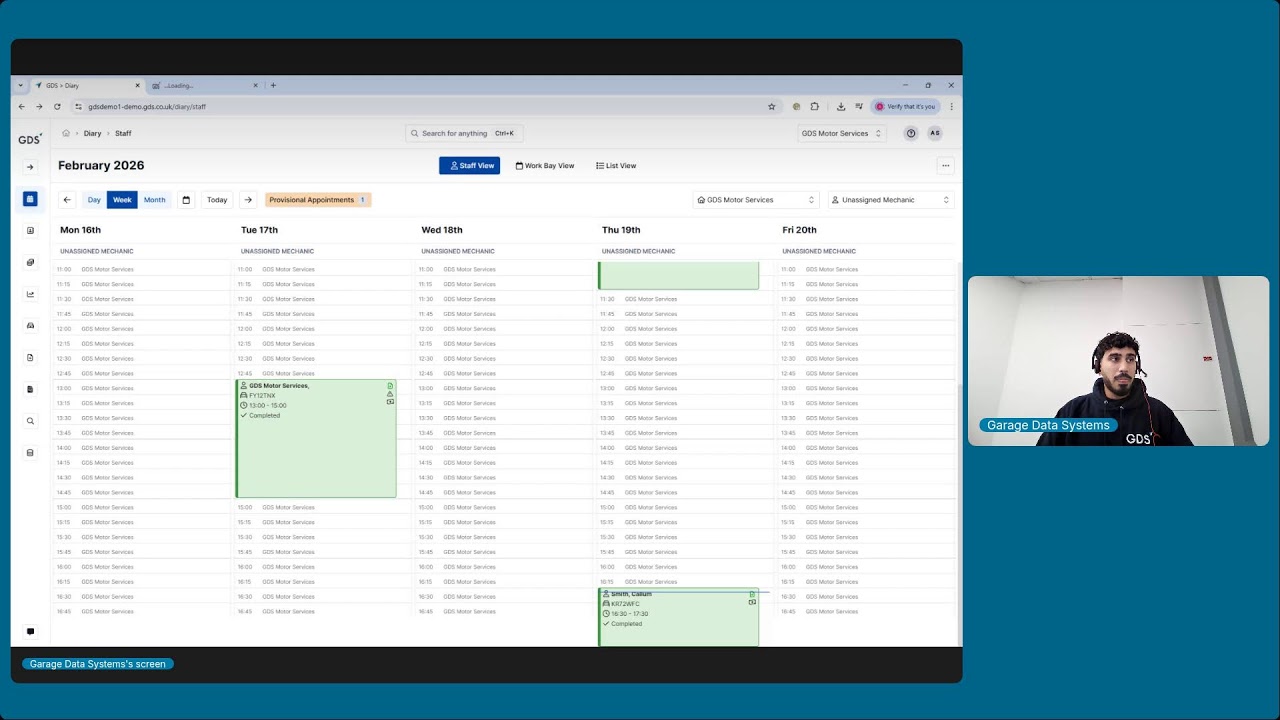1280x720 pixels.
Task: Click the Mon 16th column header
Action: click(80, 230)
